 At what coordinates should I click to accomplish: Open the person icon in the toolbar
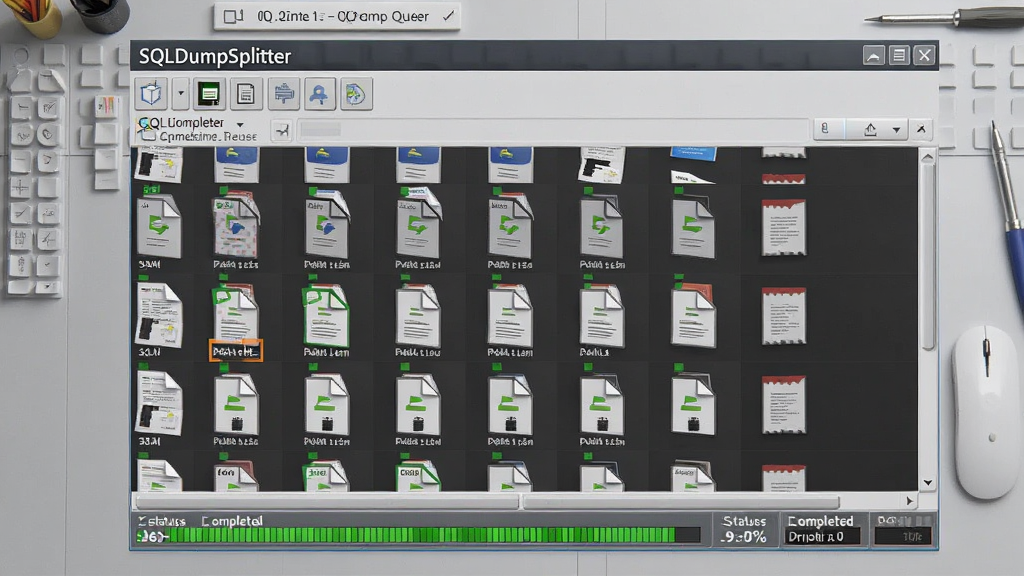click(319, 94)
